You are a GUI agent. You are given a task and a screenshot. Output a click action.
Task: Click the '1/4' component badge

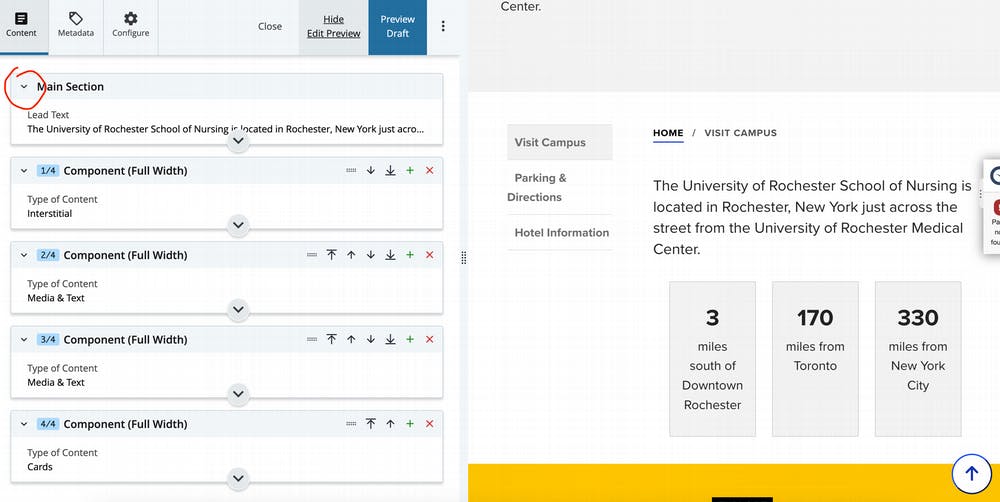tap(48, 170)
